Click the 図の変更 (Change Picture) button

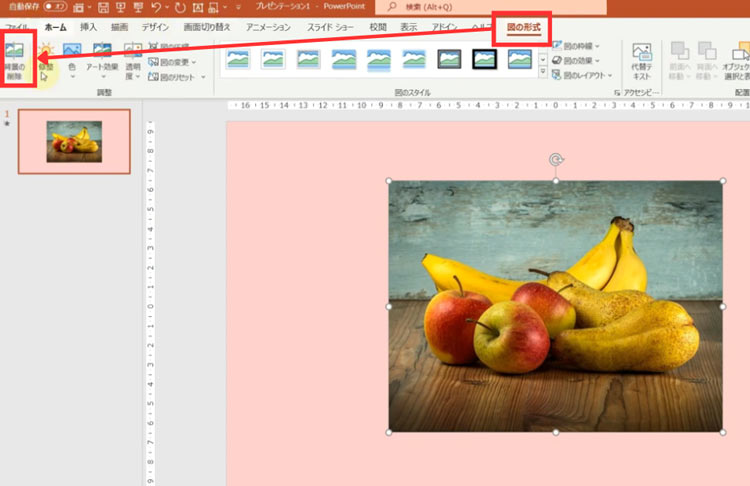[x=171, y=61]
